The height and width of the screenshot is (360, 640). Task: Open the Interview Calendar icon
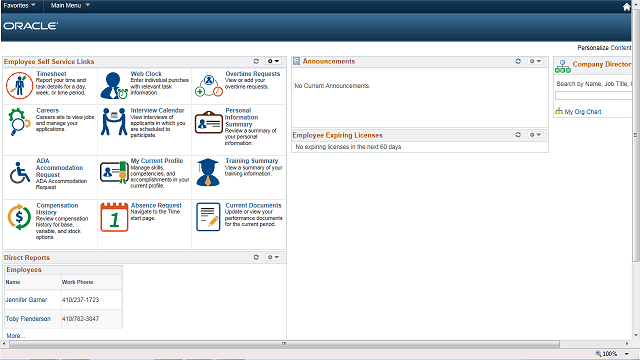coord(114,122)
